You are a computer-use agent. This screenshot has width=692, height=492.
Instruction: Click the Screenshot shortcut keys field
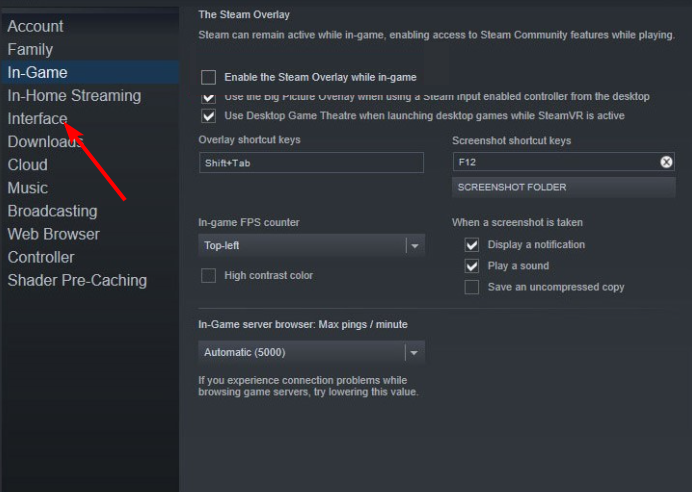pyautogui.click(x=555, y=162)
